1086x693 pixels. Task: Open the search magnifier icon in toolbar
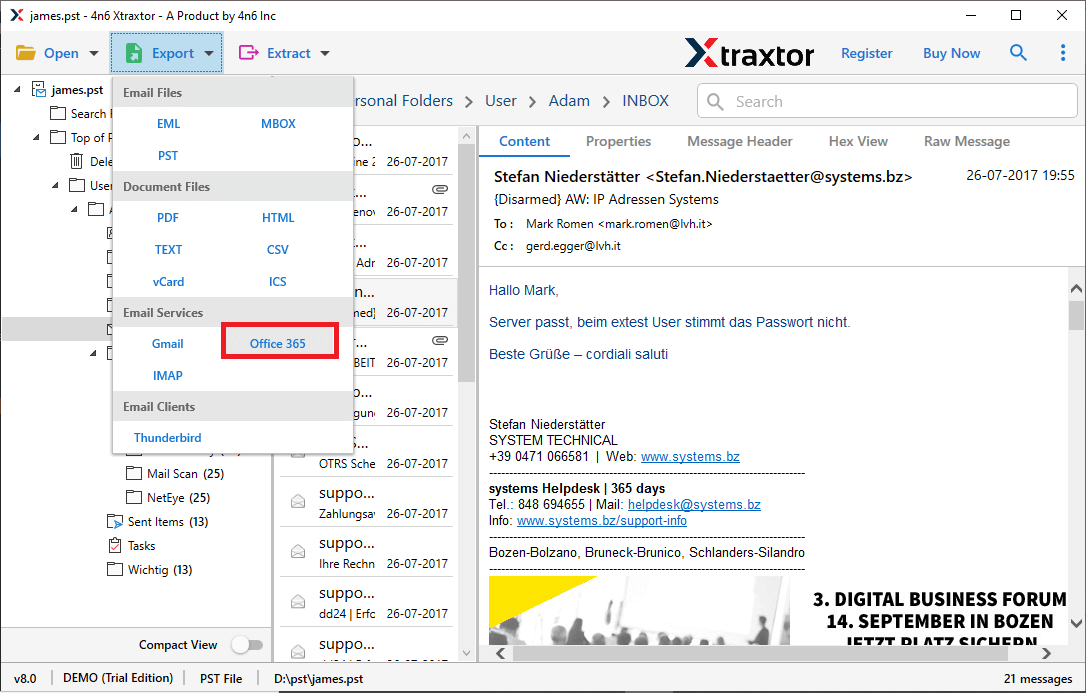click(1017, 53)
